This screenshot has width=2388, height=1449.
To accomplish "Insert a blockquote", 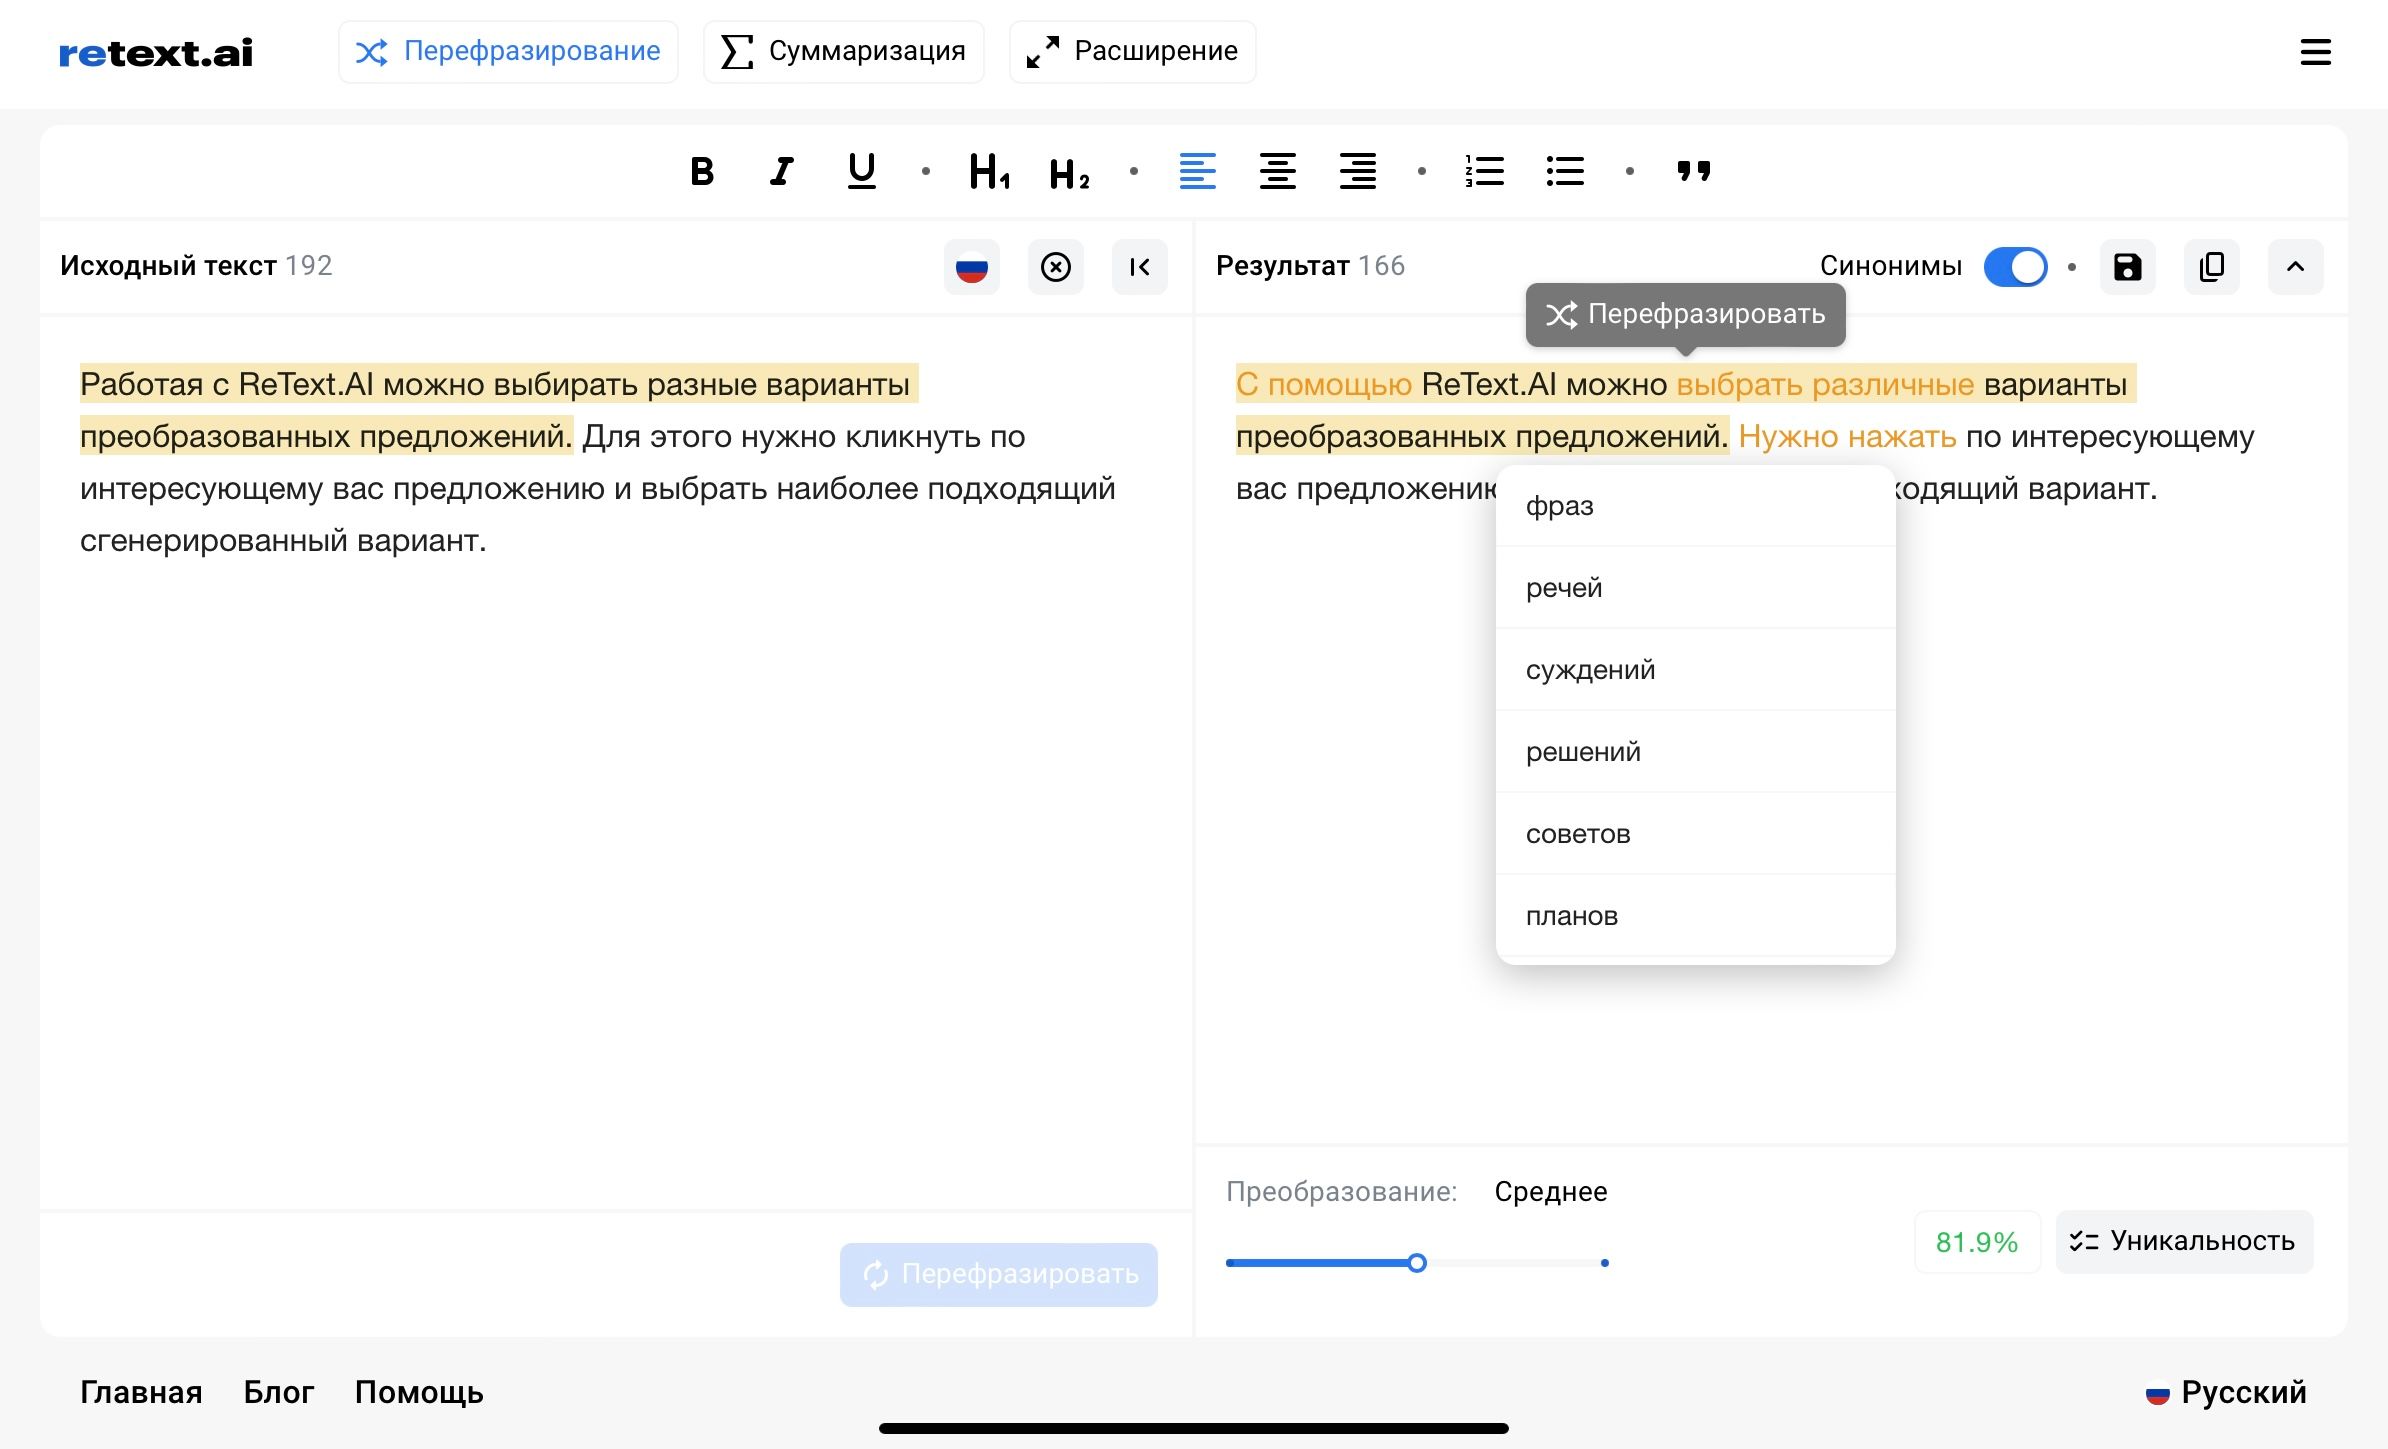I will click(1693, 171).
